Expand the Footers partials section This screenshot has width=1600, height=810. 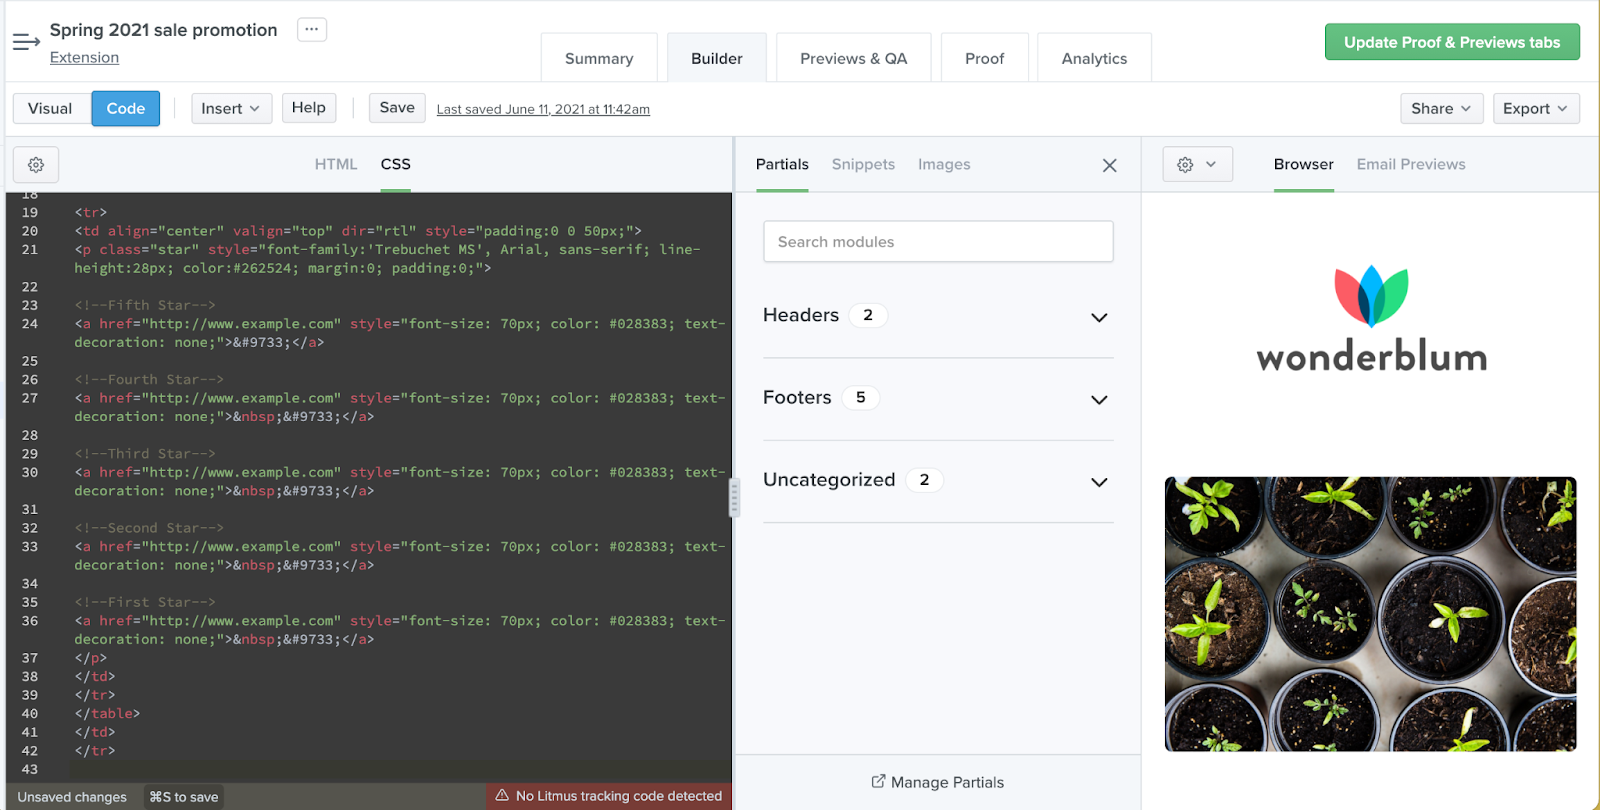pyautogui.click(x=1099, y=399)
